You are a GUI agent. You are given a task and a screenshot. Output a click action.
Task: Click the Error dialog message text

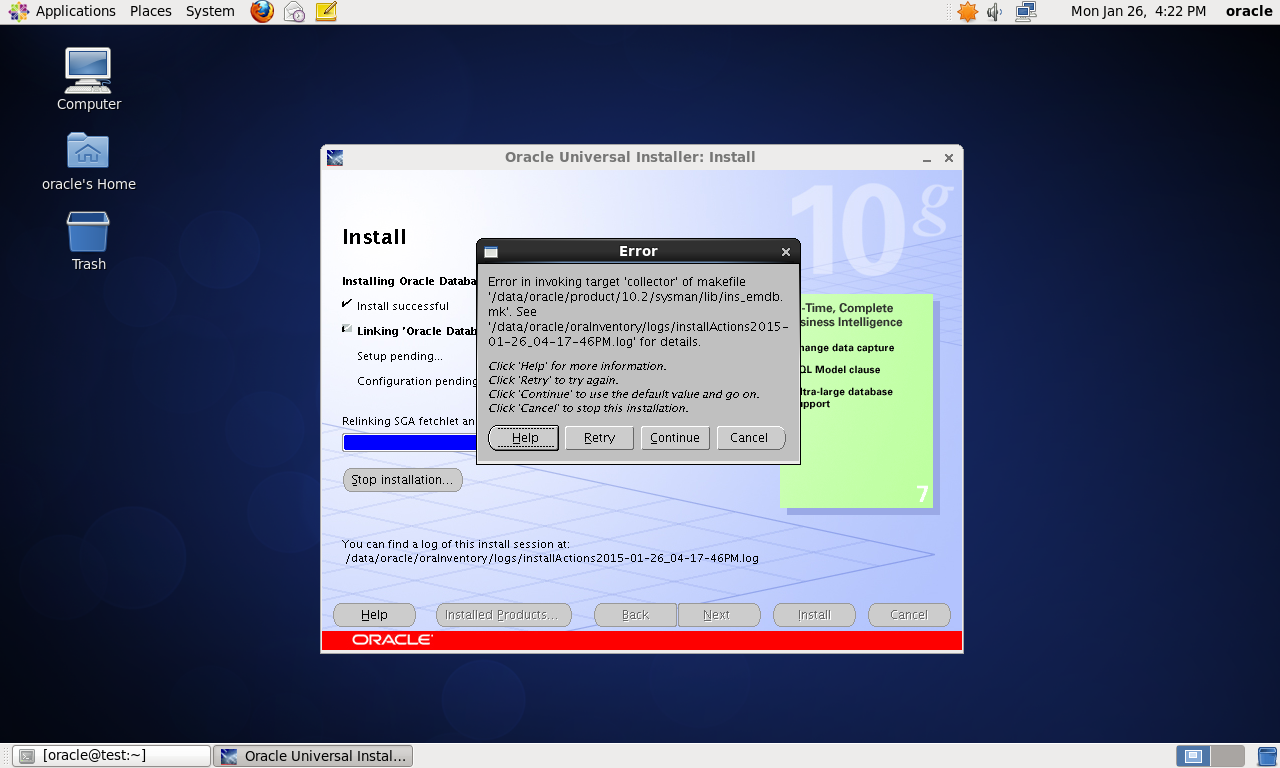(x=638, y=312)
